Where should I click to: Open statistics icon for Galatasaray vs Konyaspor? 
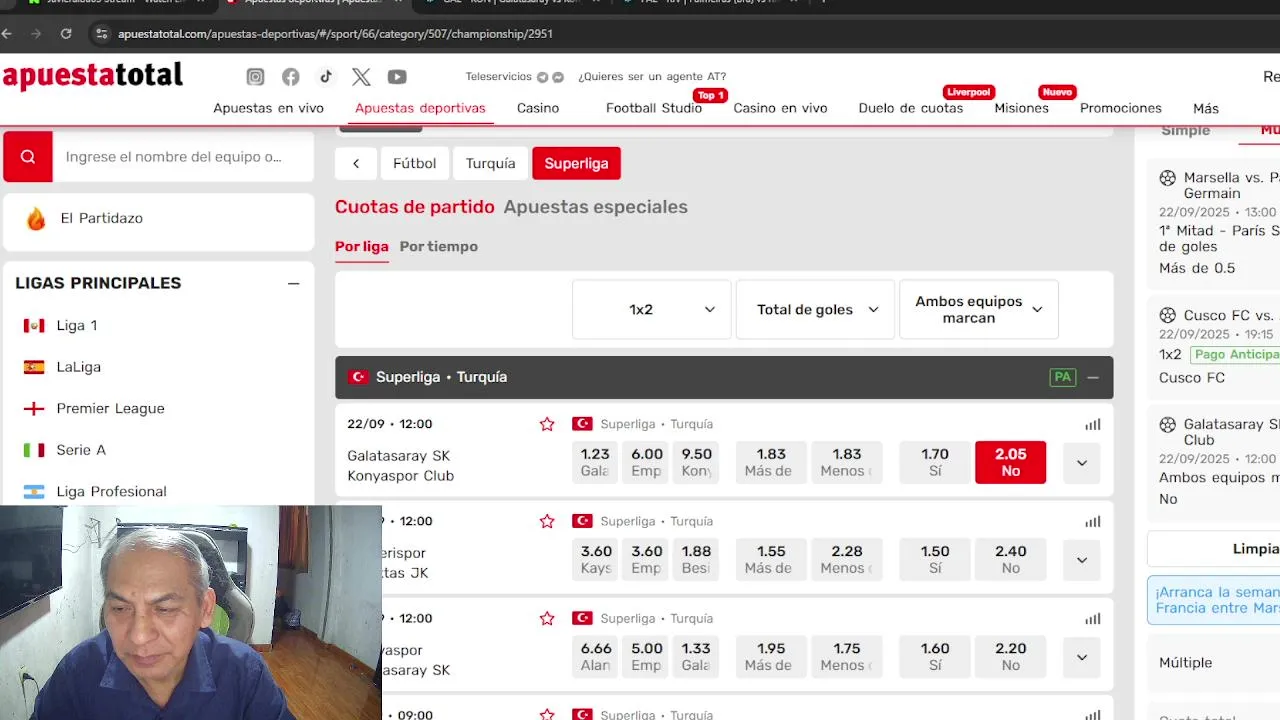[x=1092, y=424]
